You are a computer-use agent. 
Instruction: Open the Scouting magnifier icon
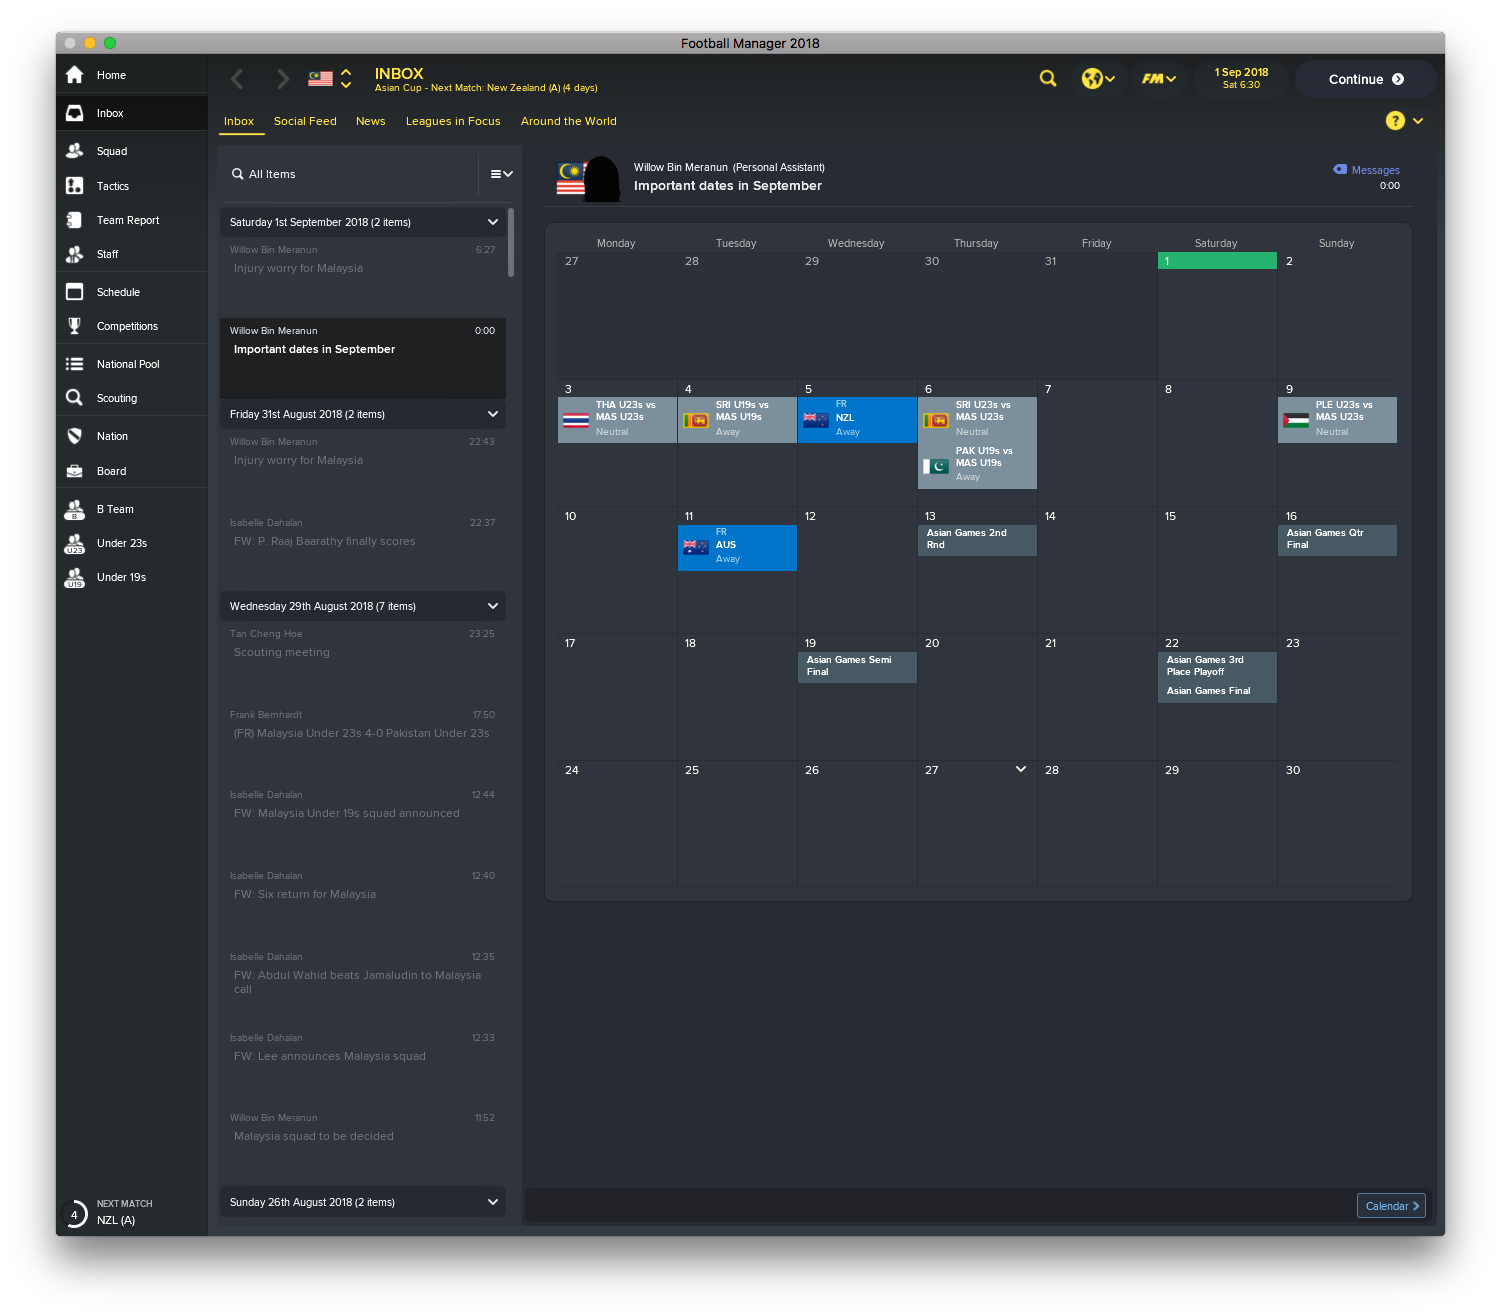tap(74, 398)
